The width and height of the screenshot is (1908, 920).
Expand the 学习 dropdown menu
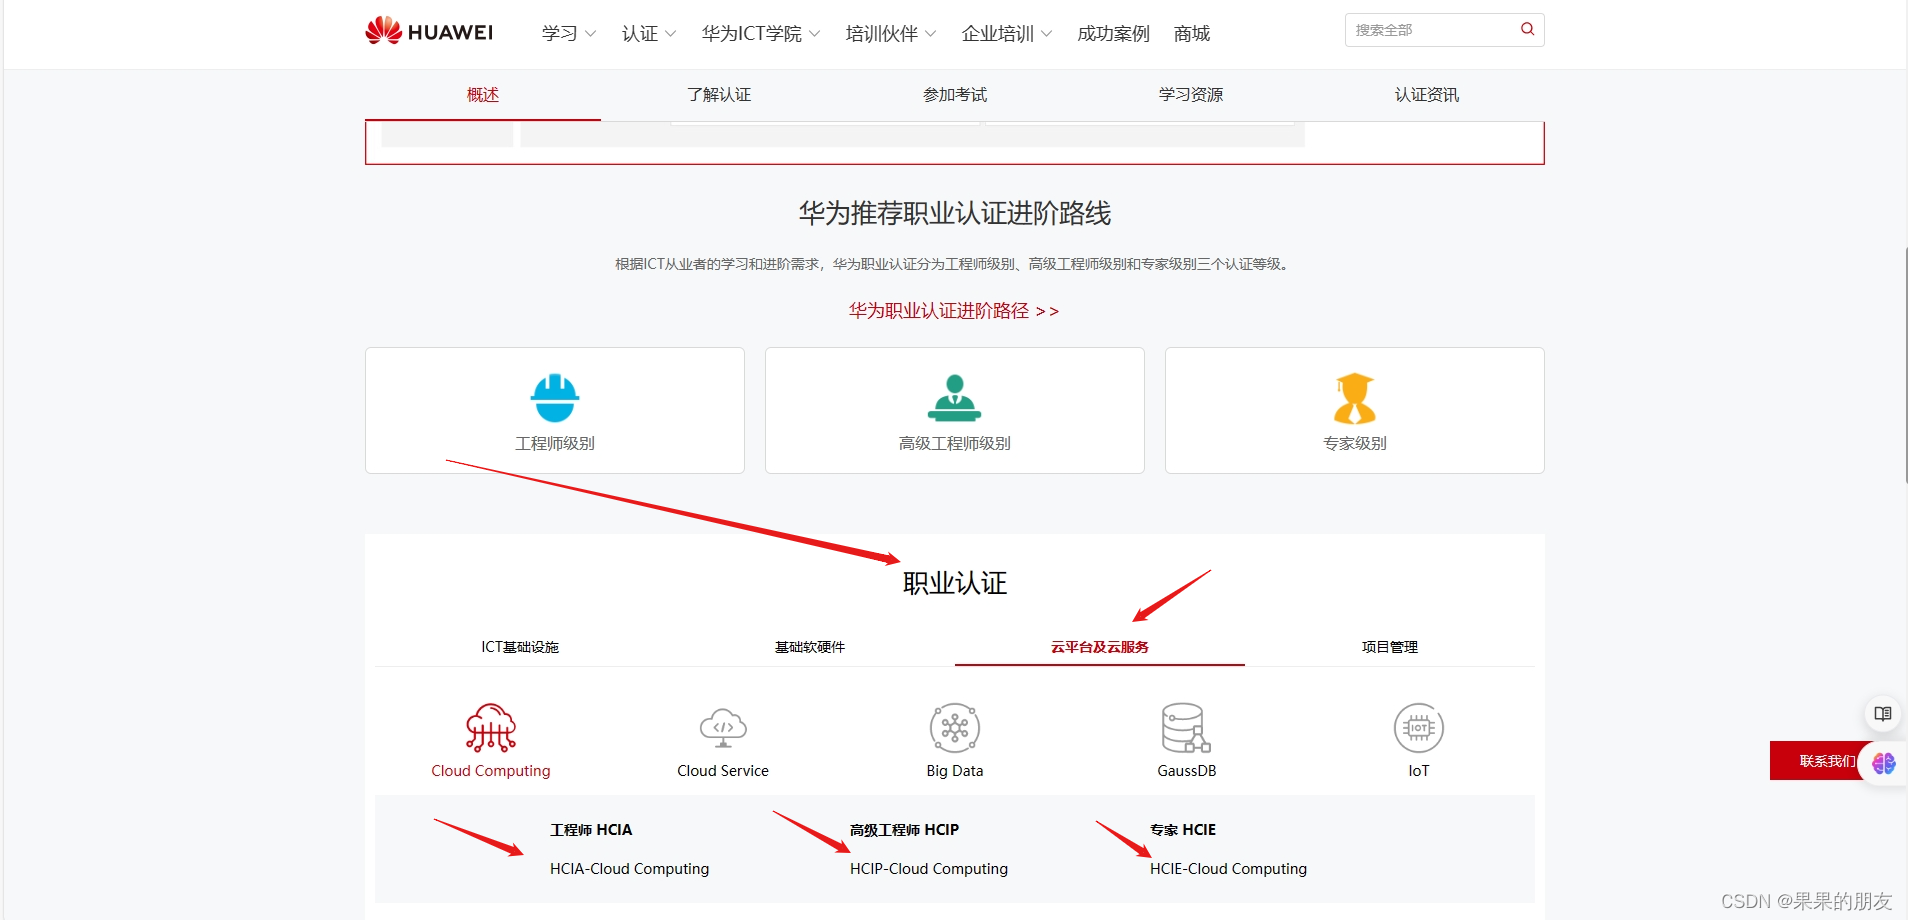point(569,34)
